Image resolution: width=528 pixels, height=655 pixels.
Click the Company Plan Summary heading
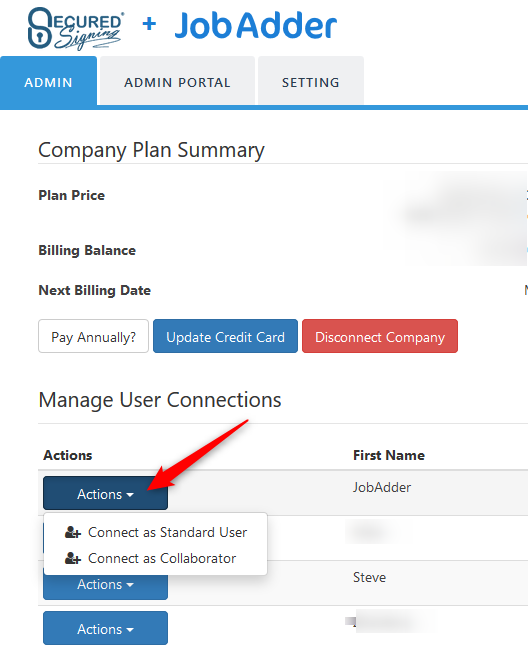pyautogui.click(x=151, y=150)
